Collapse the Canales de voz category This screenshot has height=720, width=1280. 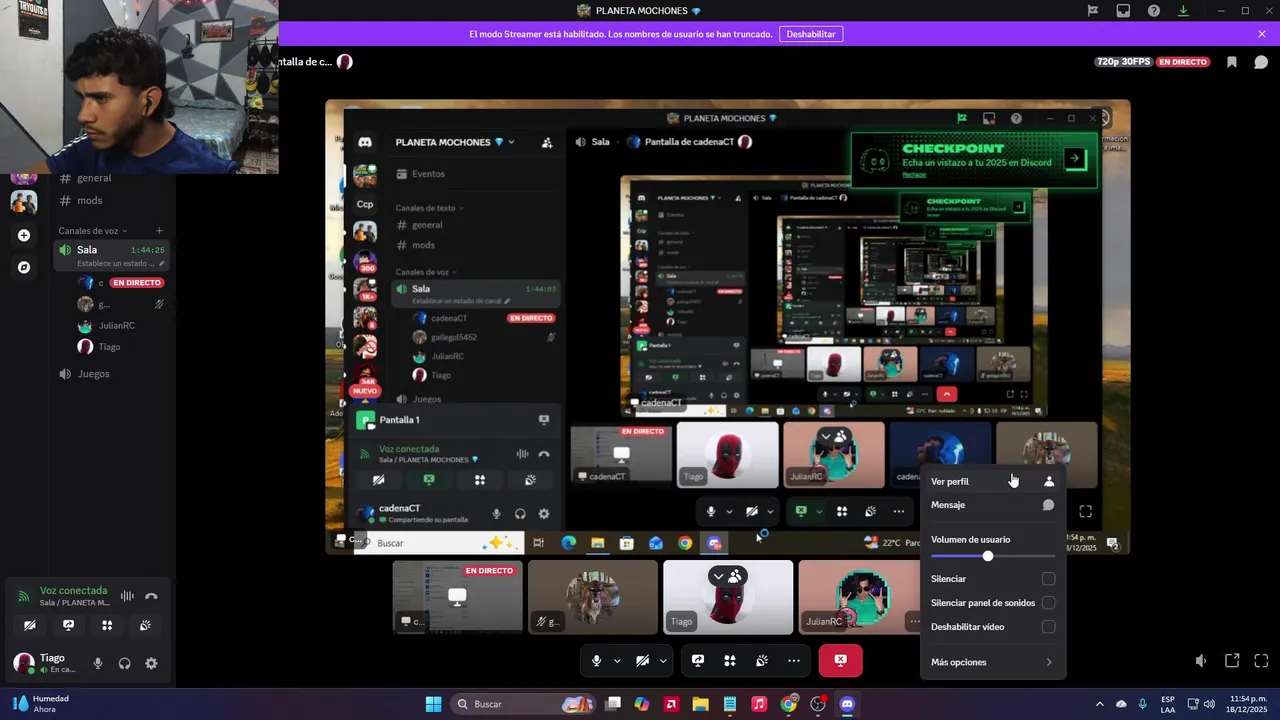click(92, 231)
